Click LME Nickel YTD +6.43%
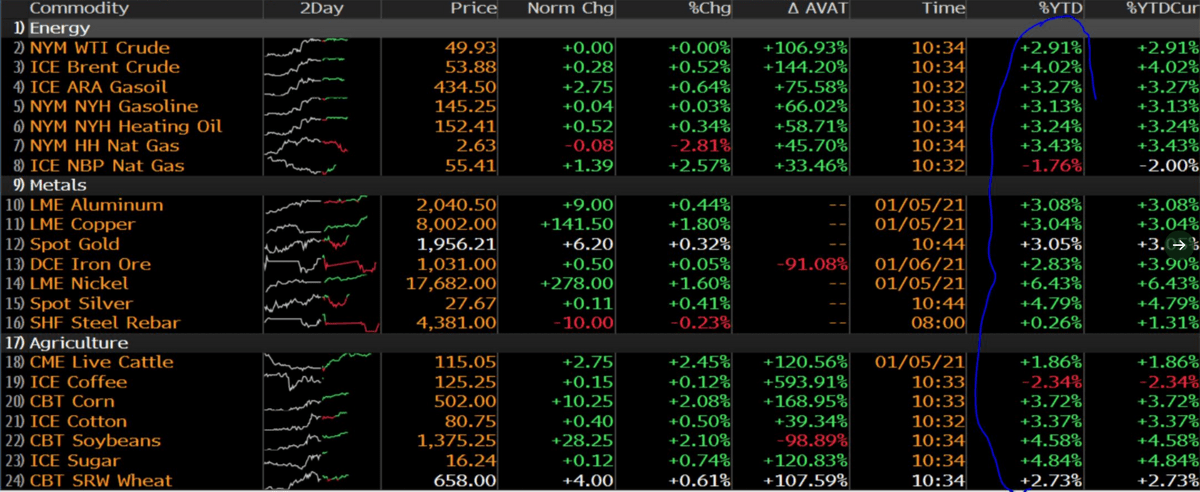This screenshot has width=1200, height=492. (x=1051, y=283)
